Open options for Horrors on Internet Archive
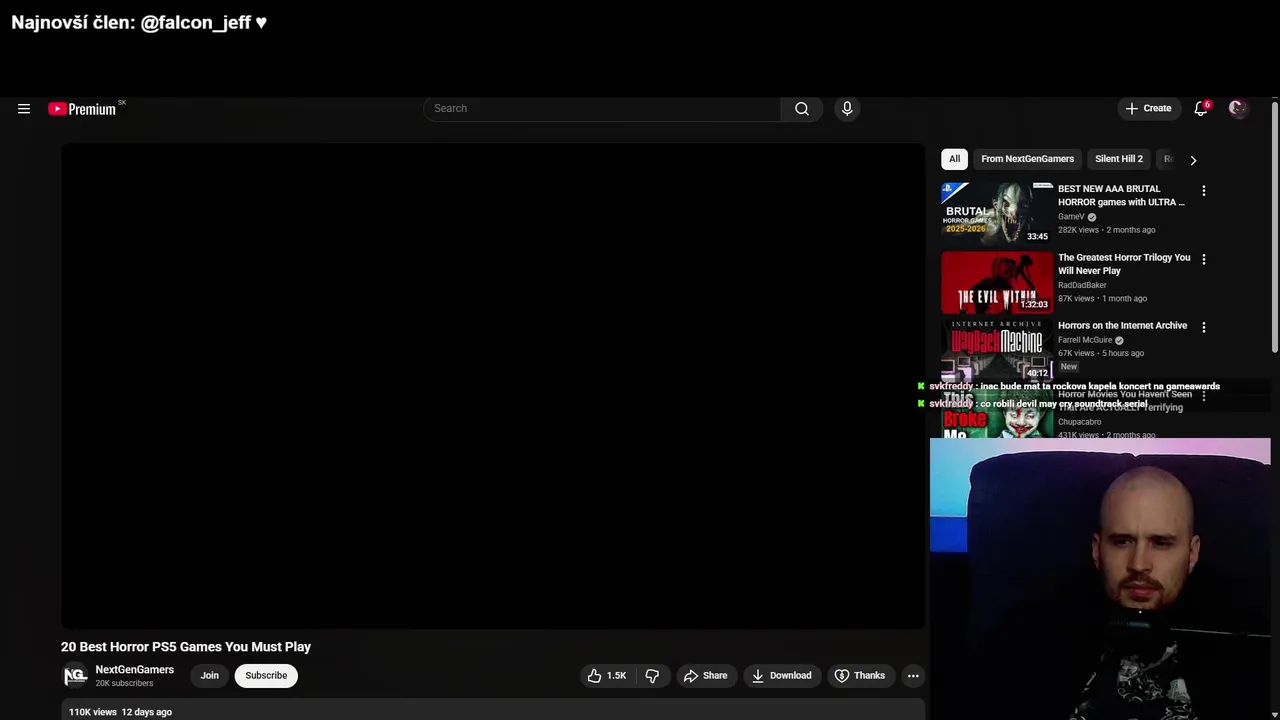 (x=1204, y=327)
